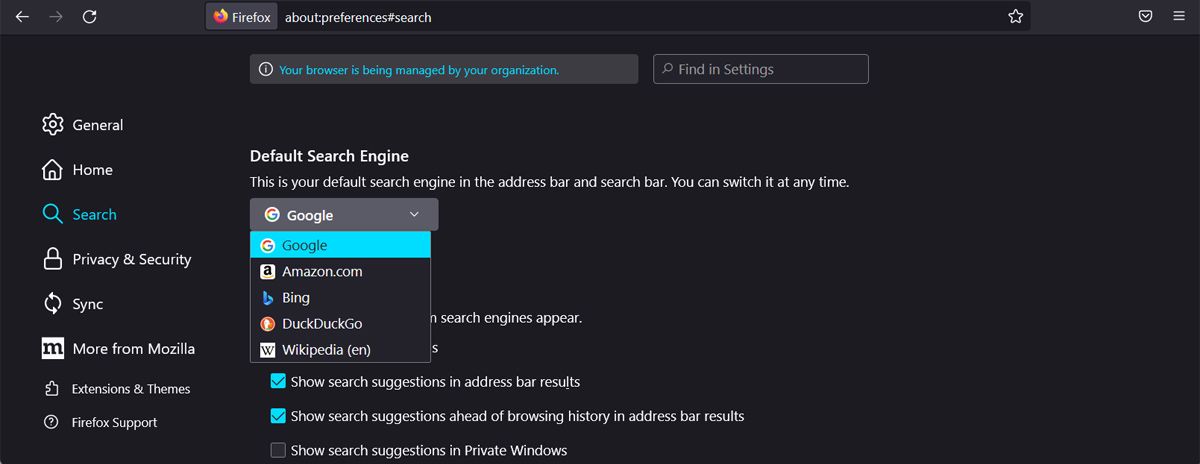Click the Sync arrows icon
The image size is (1200, 464).
(x=53, y=304)
